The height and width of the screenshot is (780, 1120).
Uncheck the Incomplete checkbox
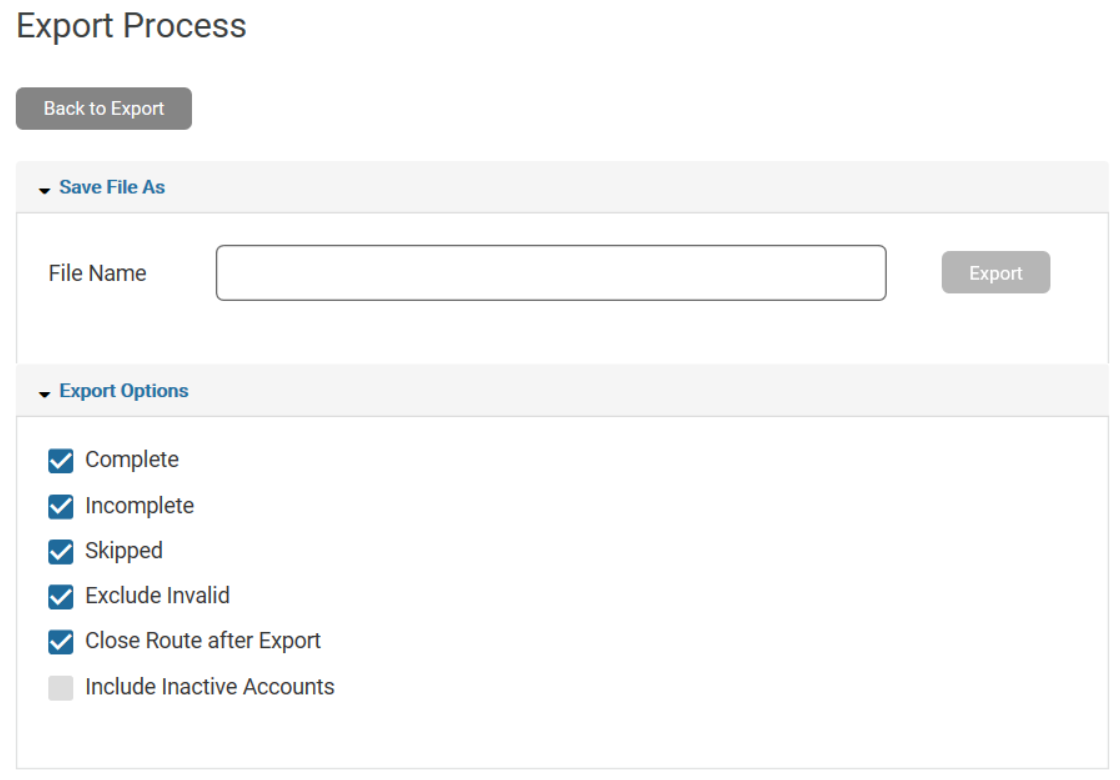[61, 507]
